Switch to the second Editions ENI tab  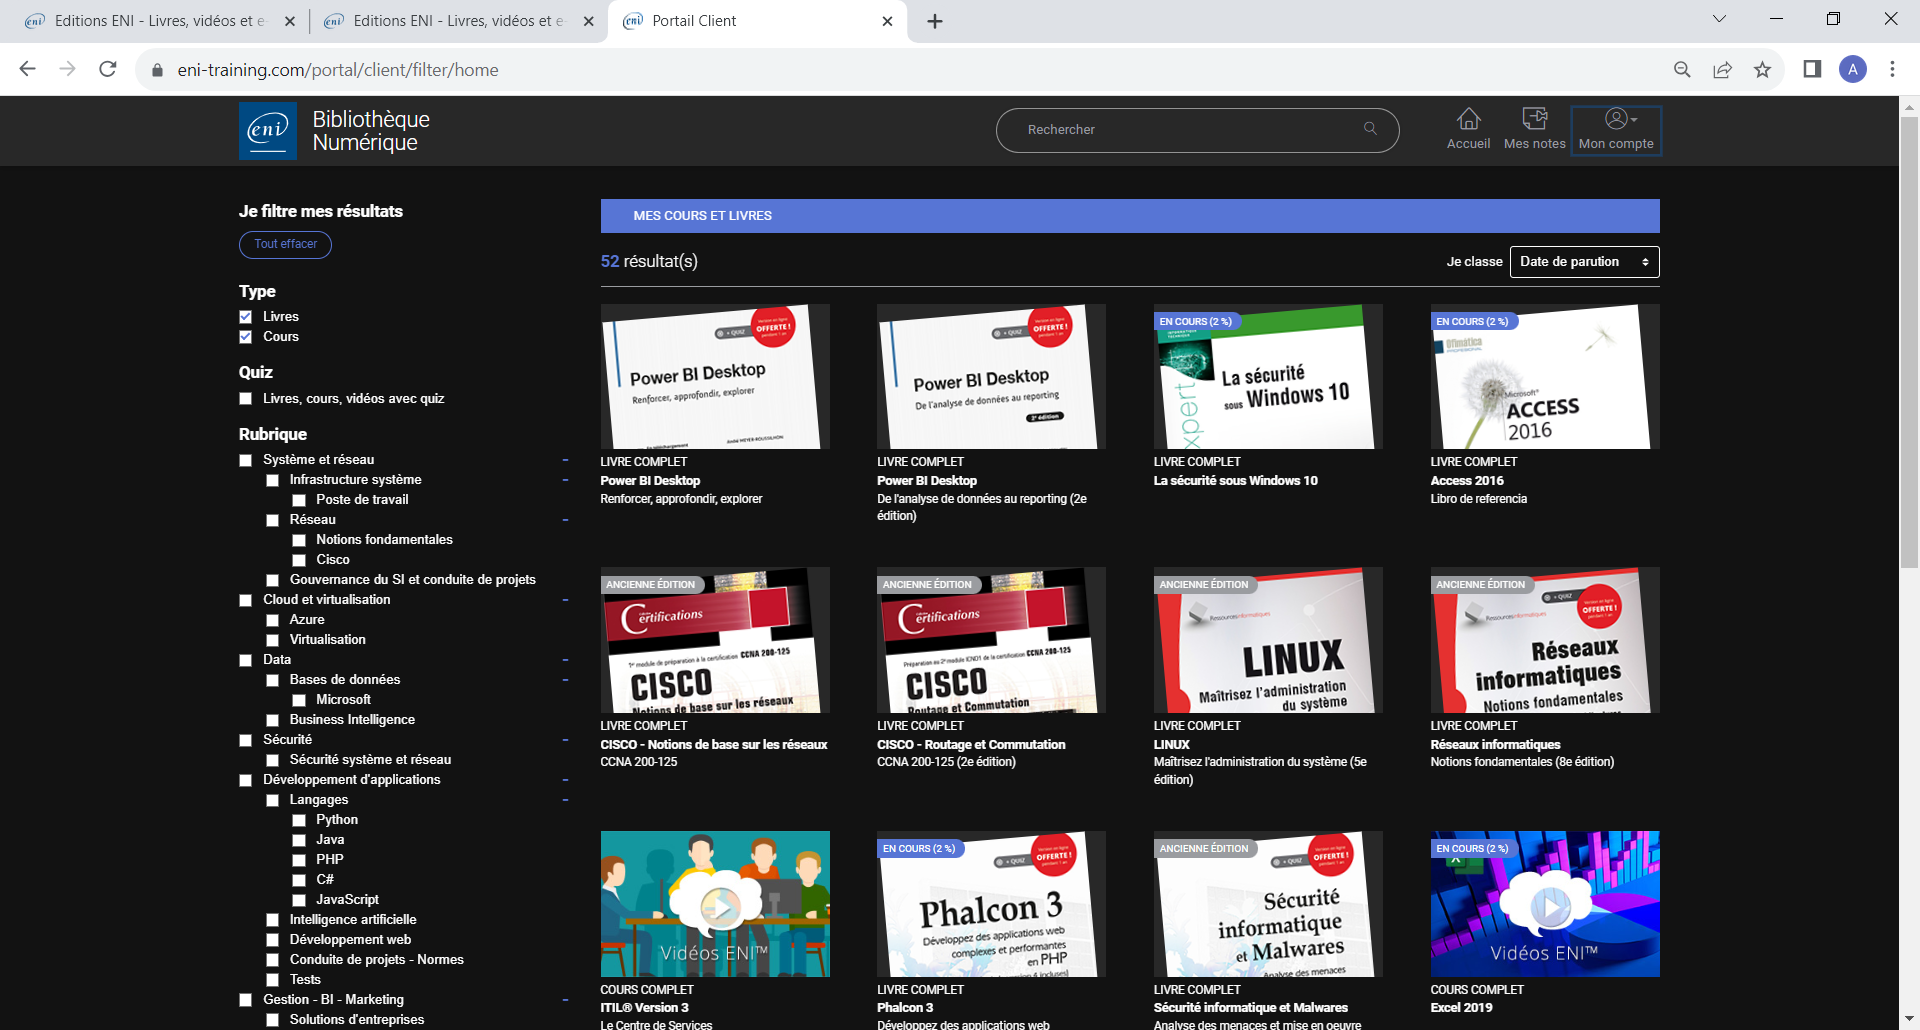[x=459, y=21]
